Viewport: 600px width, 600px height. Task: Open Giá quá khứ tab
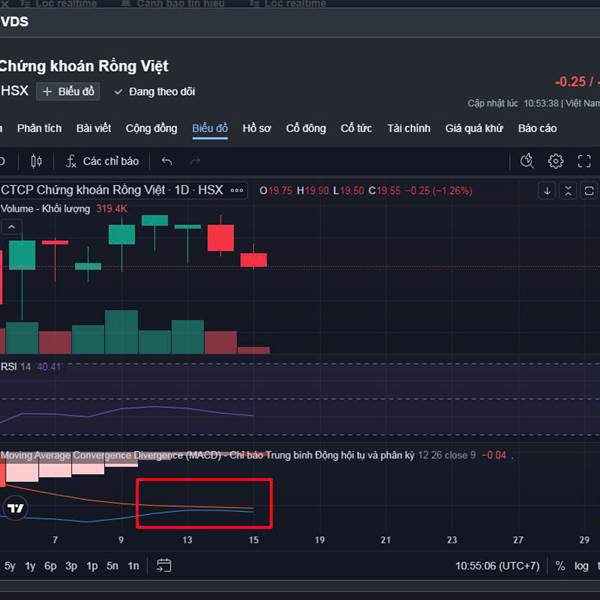tap(474, 128)
